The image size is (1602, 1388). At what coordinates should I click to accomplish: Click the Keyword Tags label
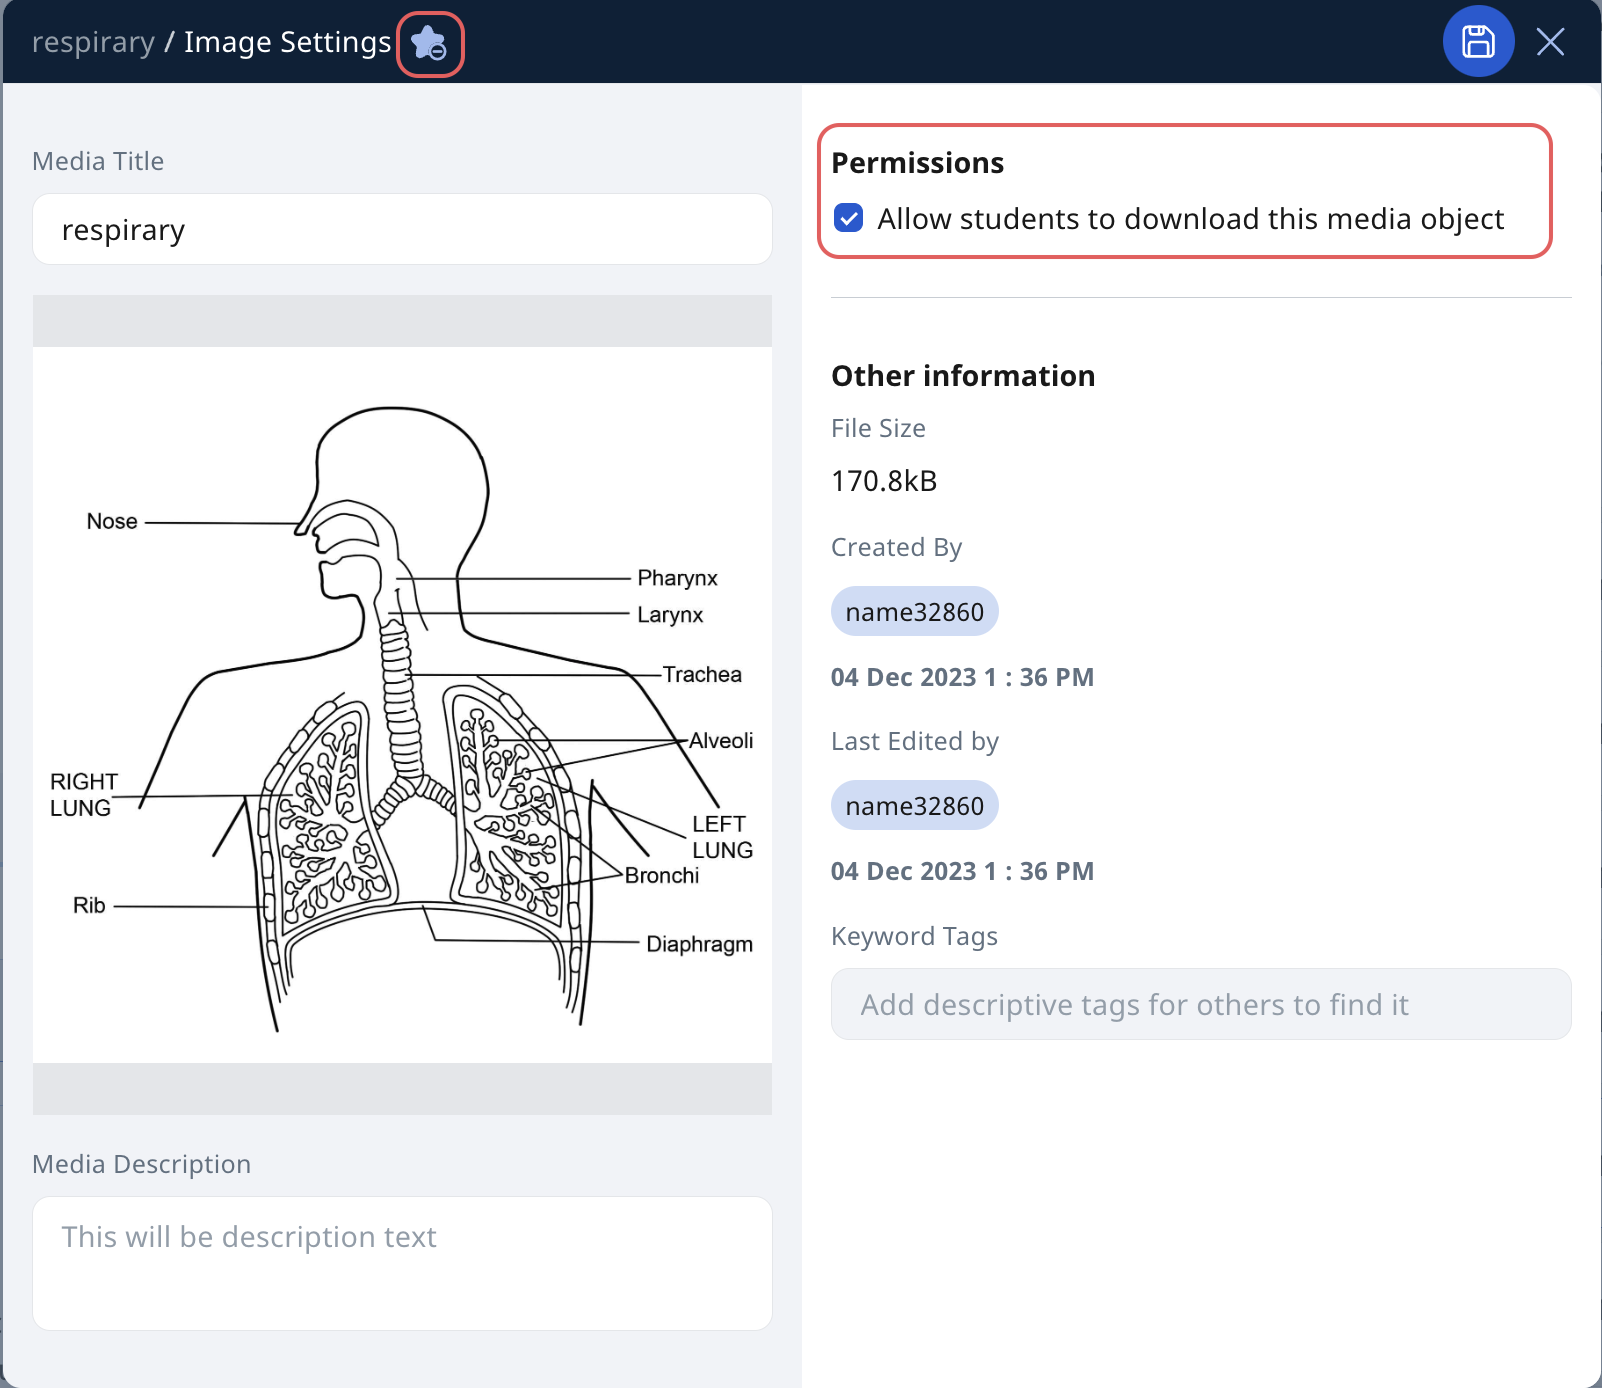[x=914, y=936]
